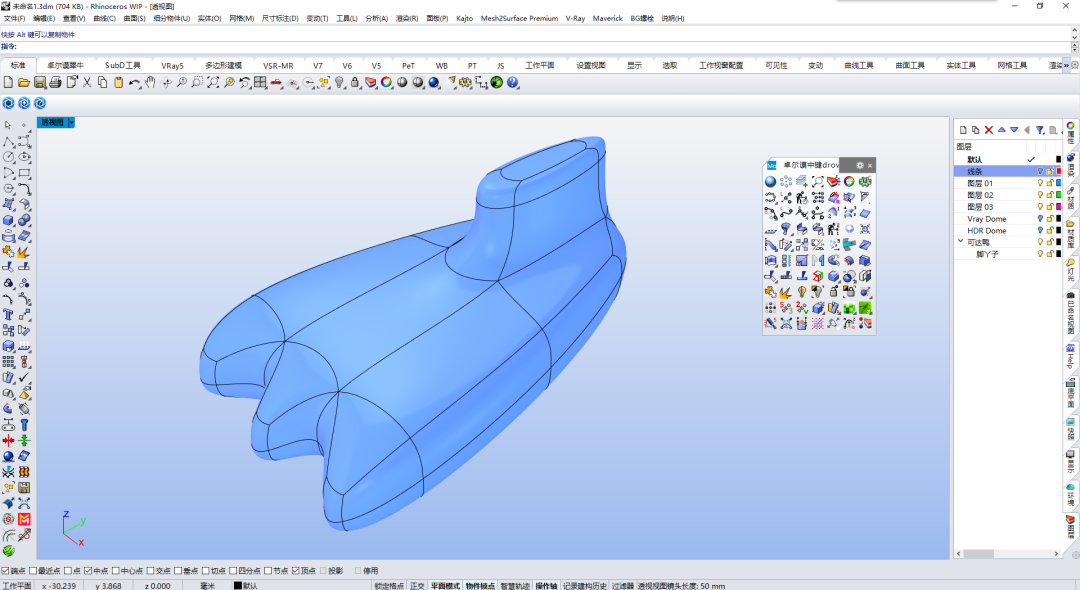Enable the 中心点 osnap checkbox
This screenshot has width=1080, height=590.
116,571
